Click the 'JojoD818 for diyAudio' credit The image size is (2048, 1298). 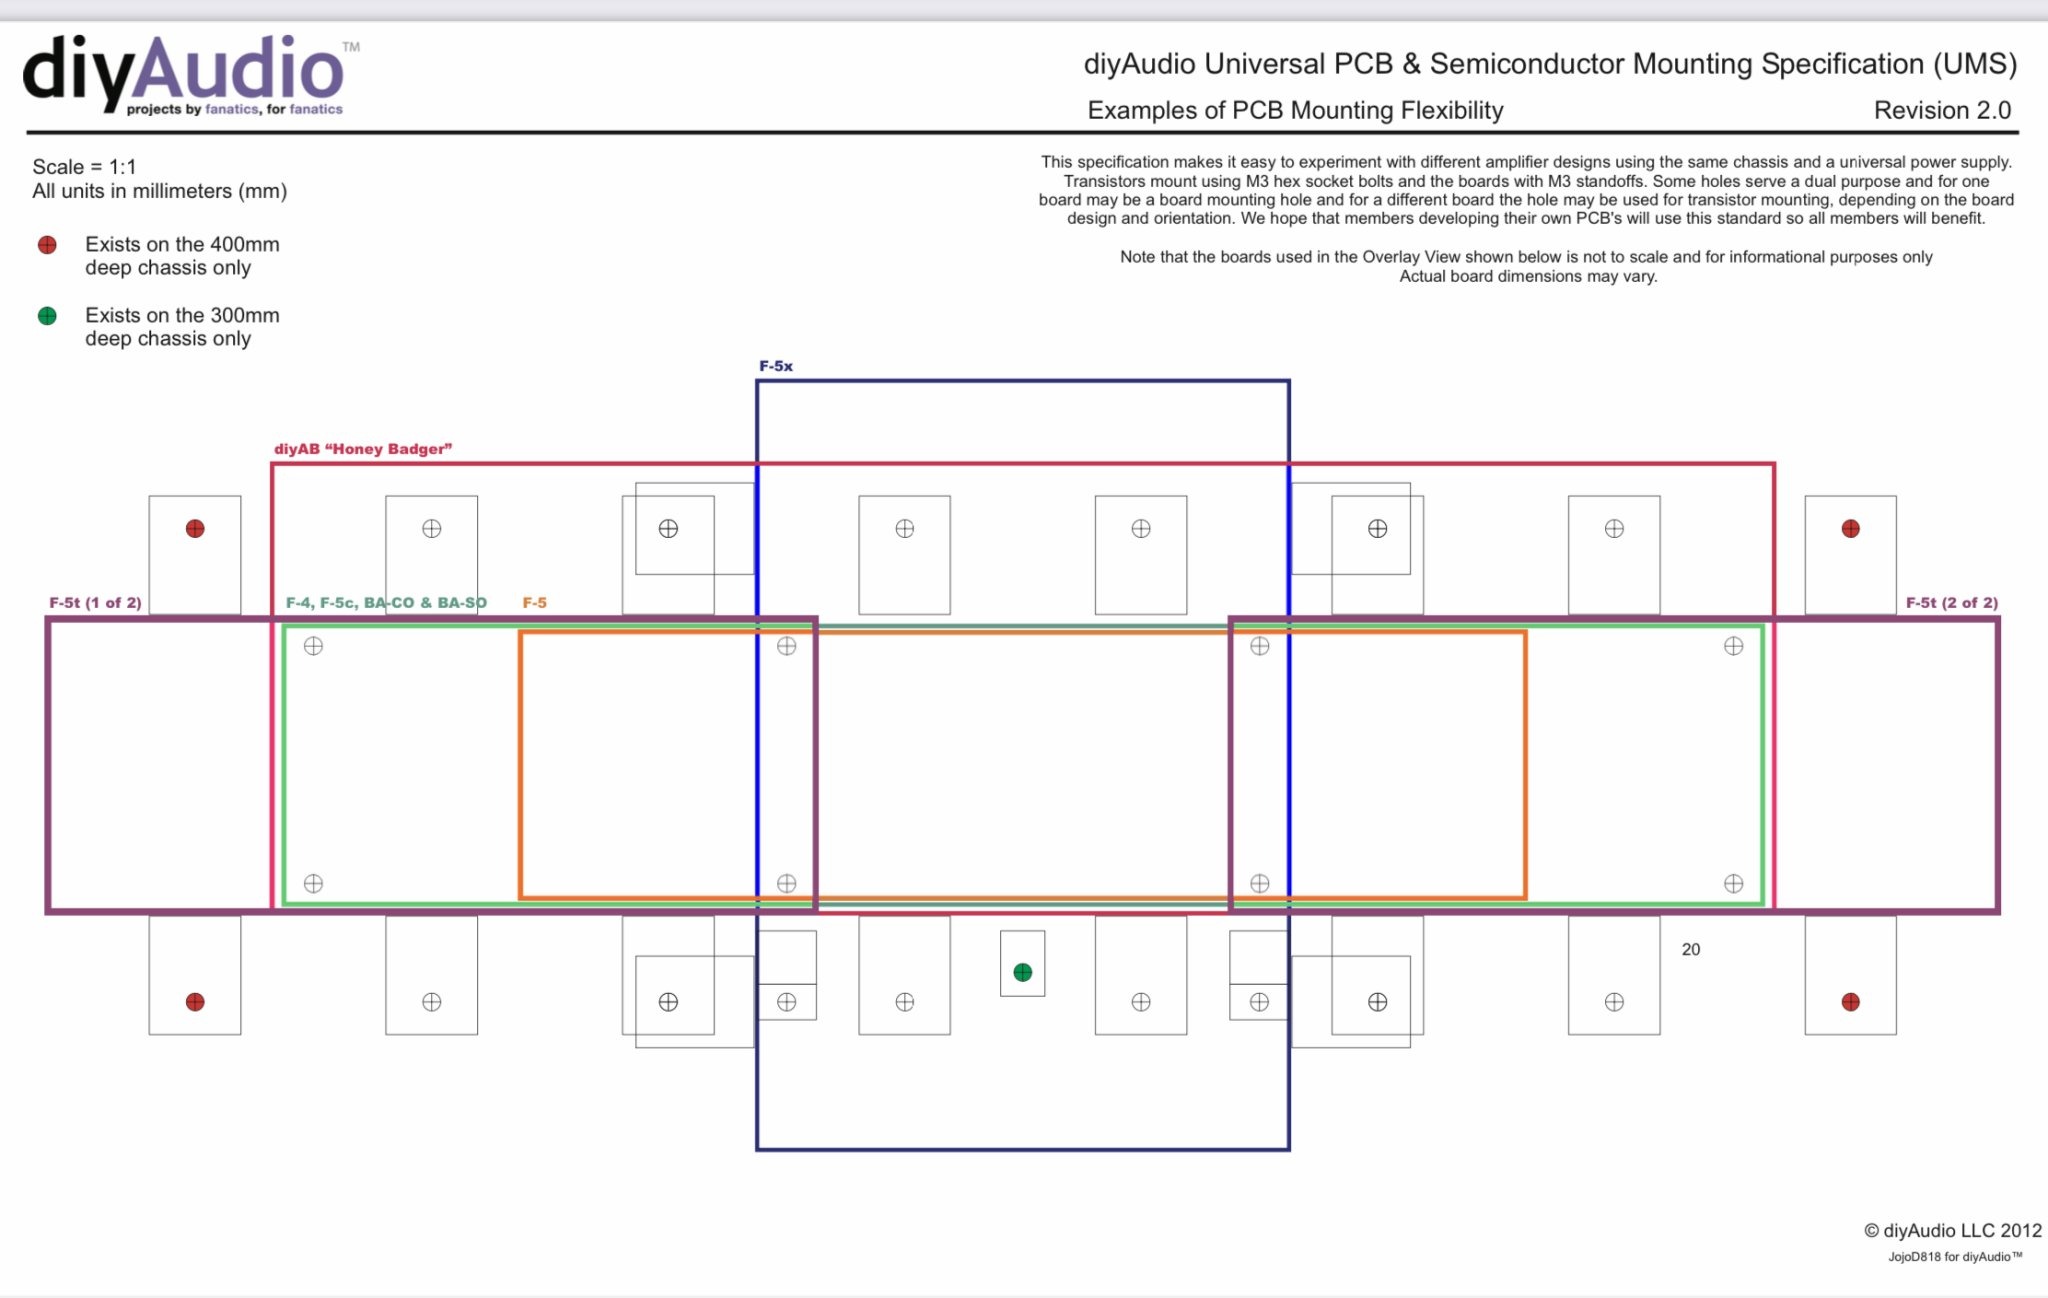tap(1954, 1257)
